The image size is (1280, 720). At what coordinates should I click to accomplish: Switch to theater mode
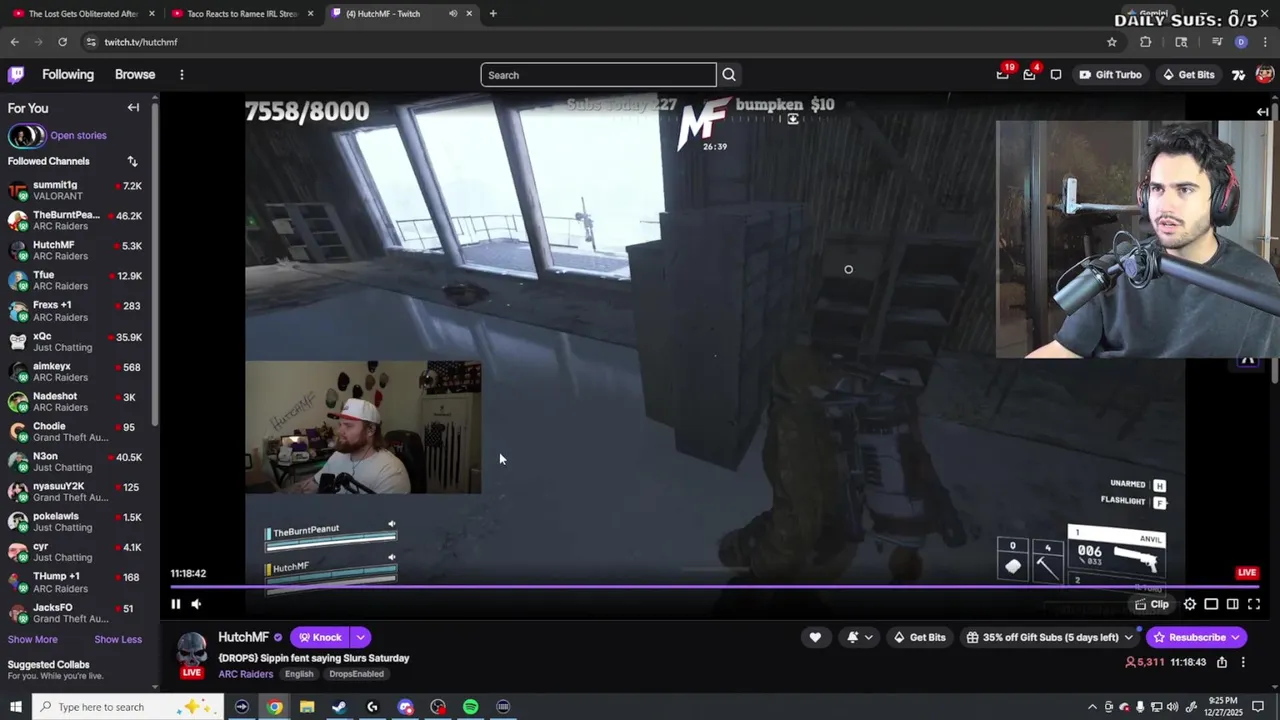pos(1211,604)
